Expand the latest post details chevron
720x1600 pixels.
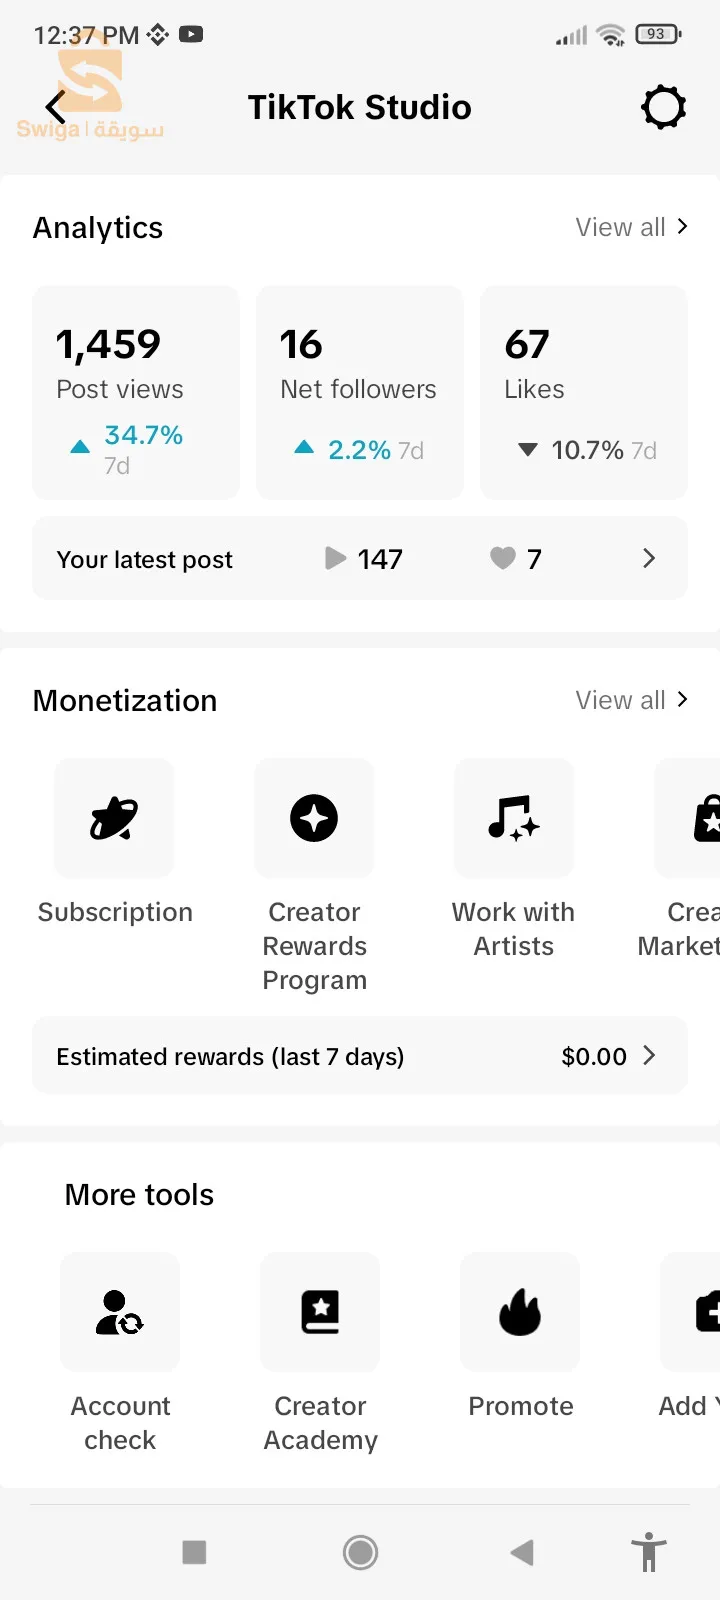pos(649,558)
